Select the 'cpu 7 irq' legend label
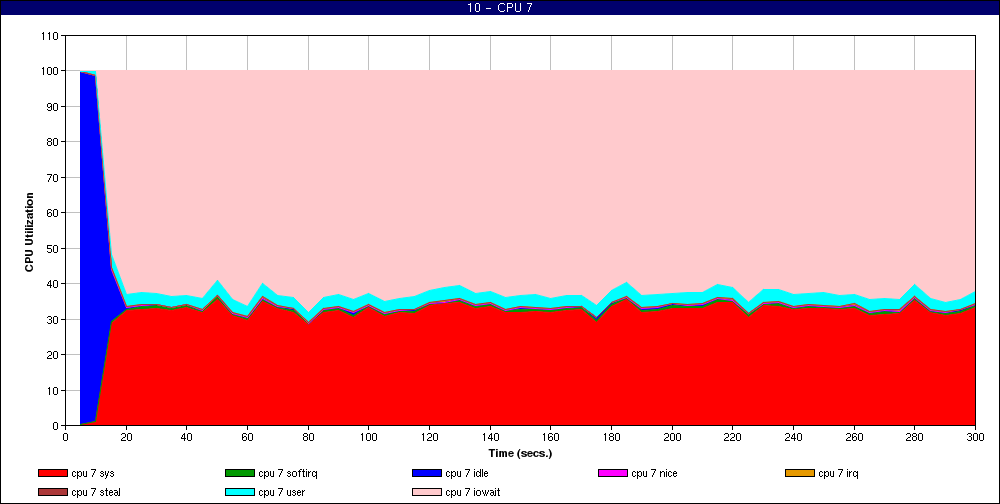The width and height of the screenshot is (1000, 504). 839,473
